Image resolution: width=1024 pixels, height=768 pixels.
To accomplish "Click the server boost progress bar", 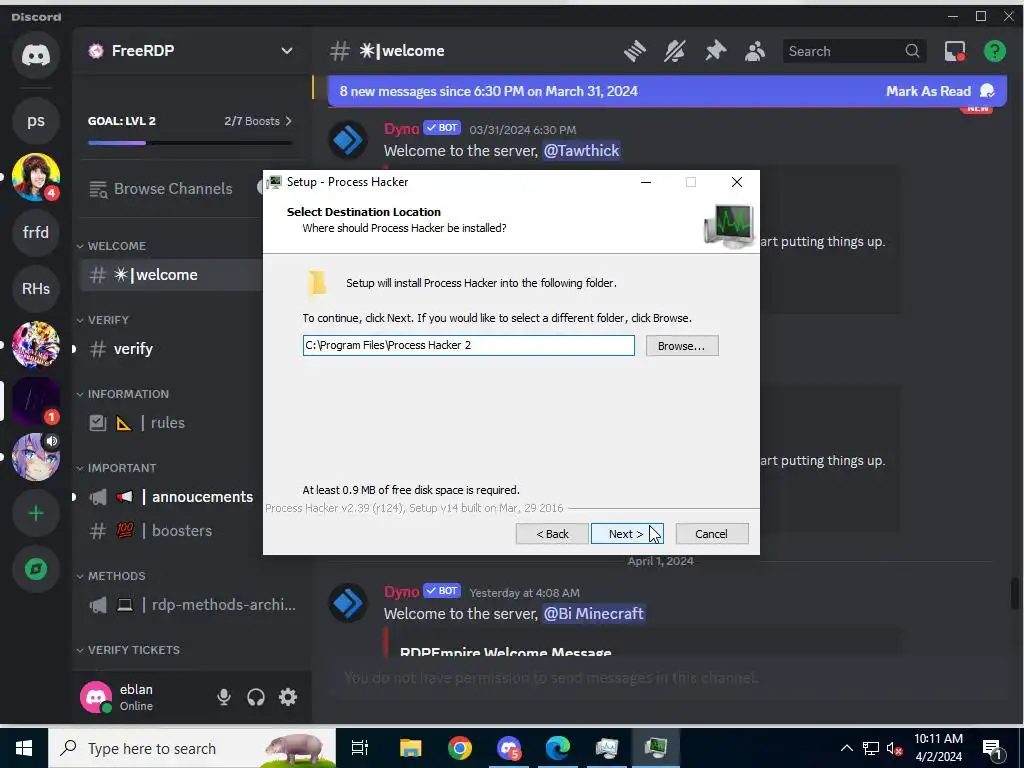I will point(189,142).
